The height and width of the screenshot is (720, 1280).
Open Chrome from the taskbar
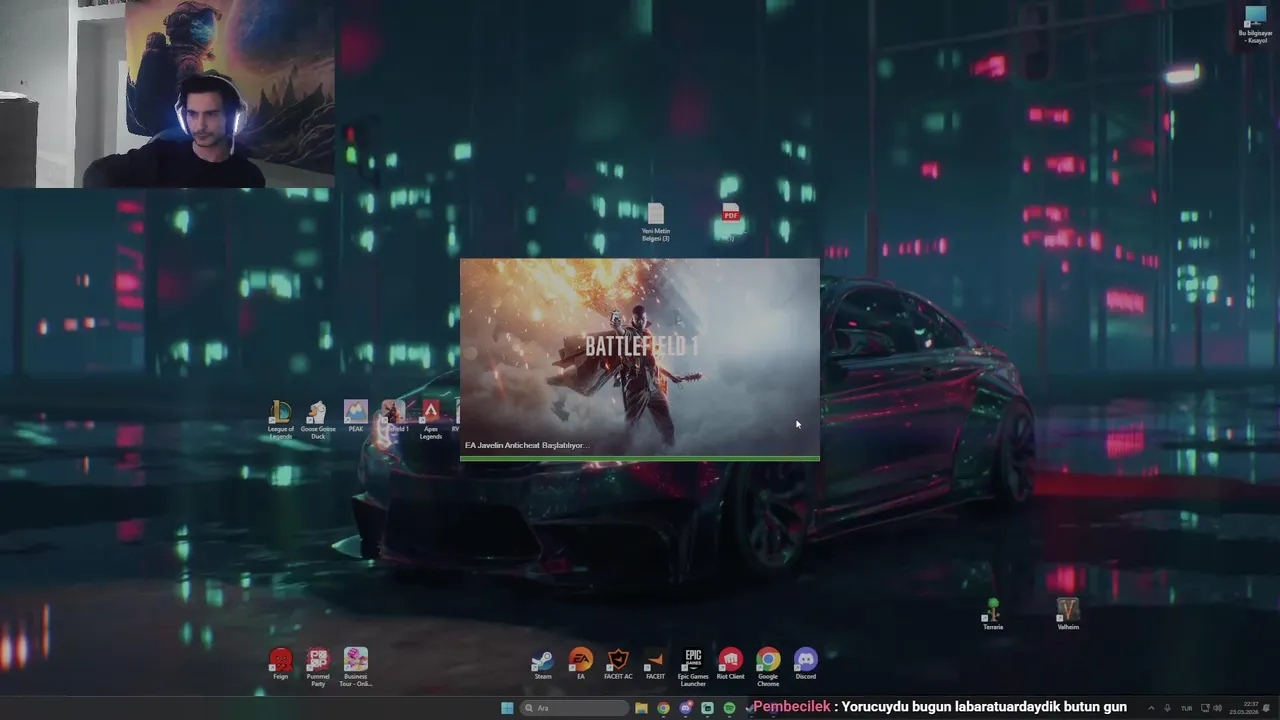[x=663, y=708]
